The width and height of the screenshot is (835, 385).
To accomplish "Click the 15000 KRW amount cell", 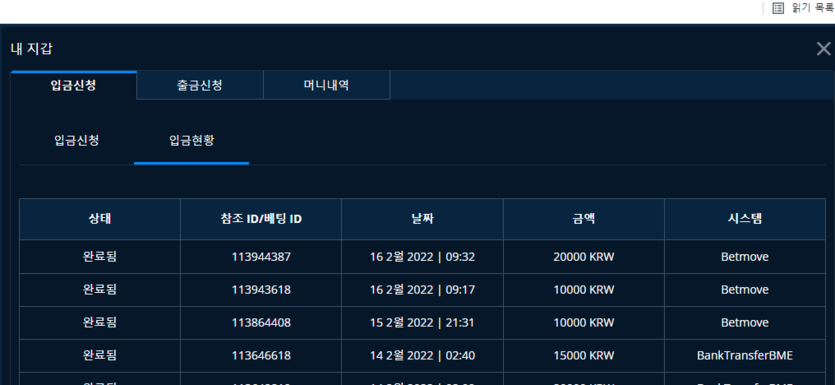I will pos(584,356).
